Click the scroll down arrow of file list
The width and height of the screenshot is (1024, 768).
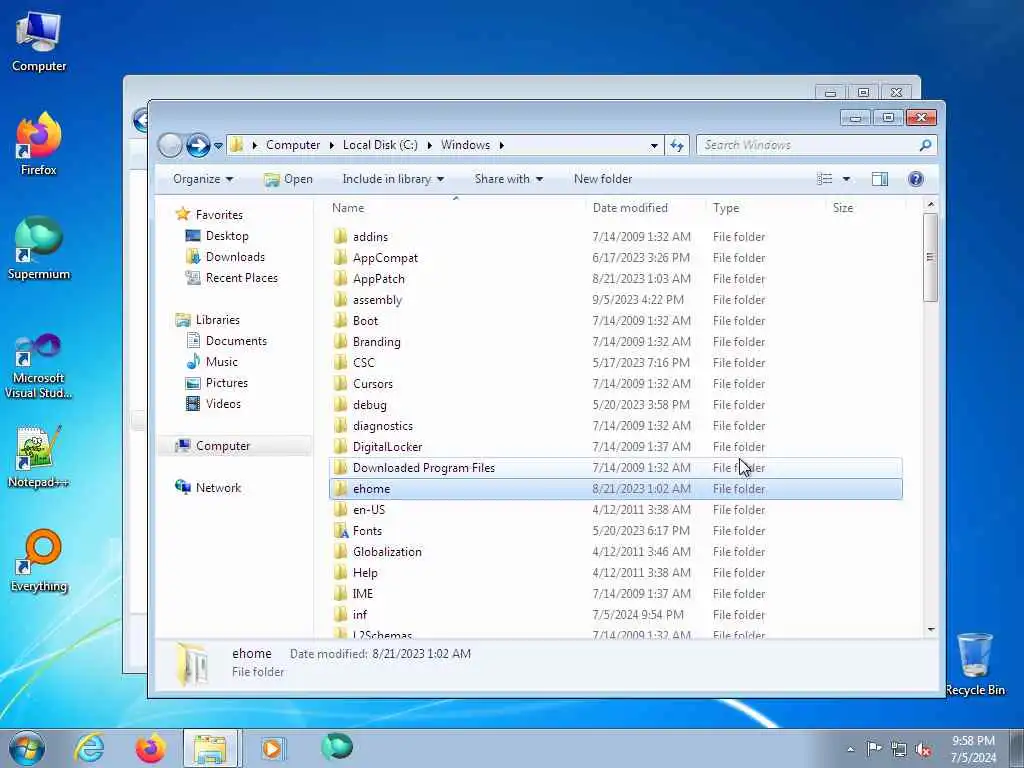[x=931, y=630]
